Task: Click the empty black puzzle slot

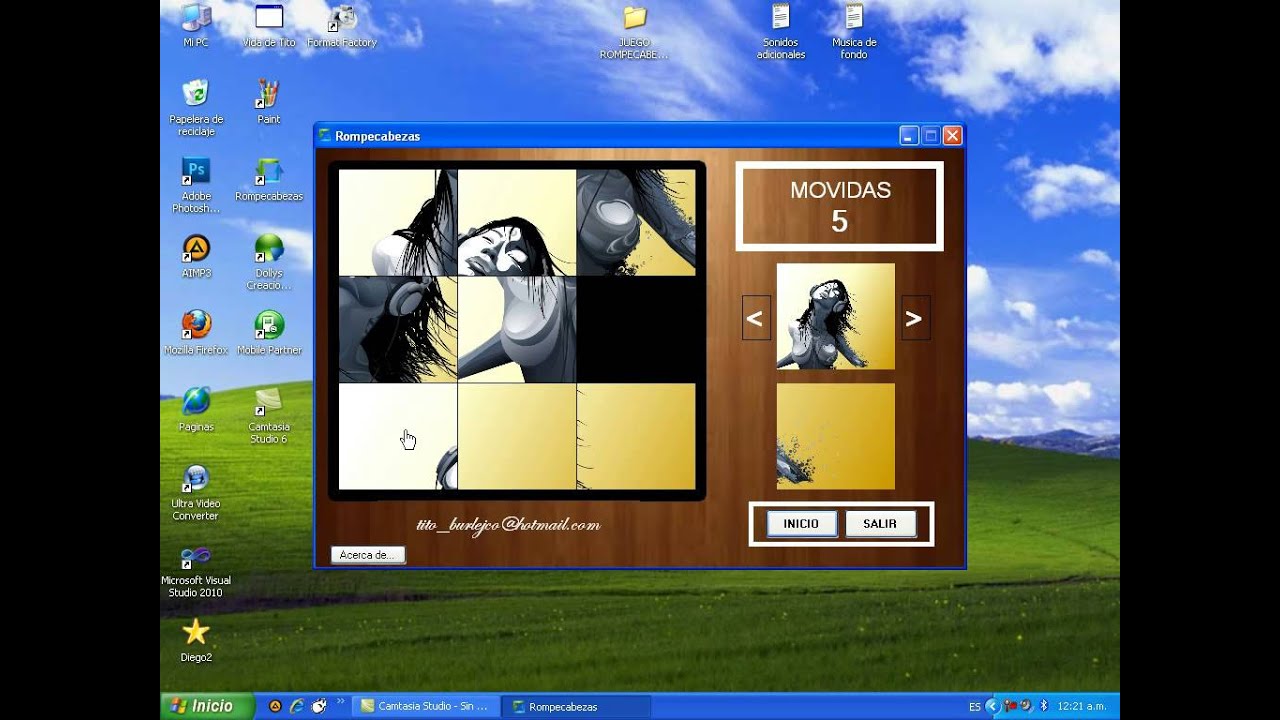Action: click(635, 329)
